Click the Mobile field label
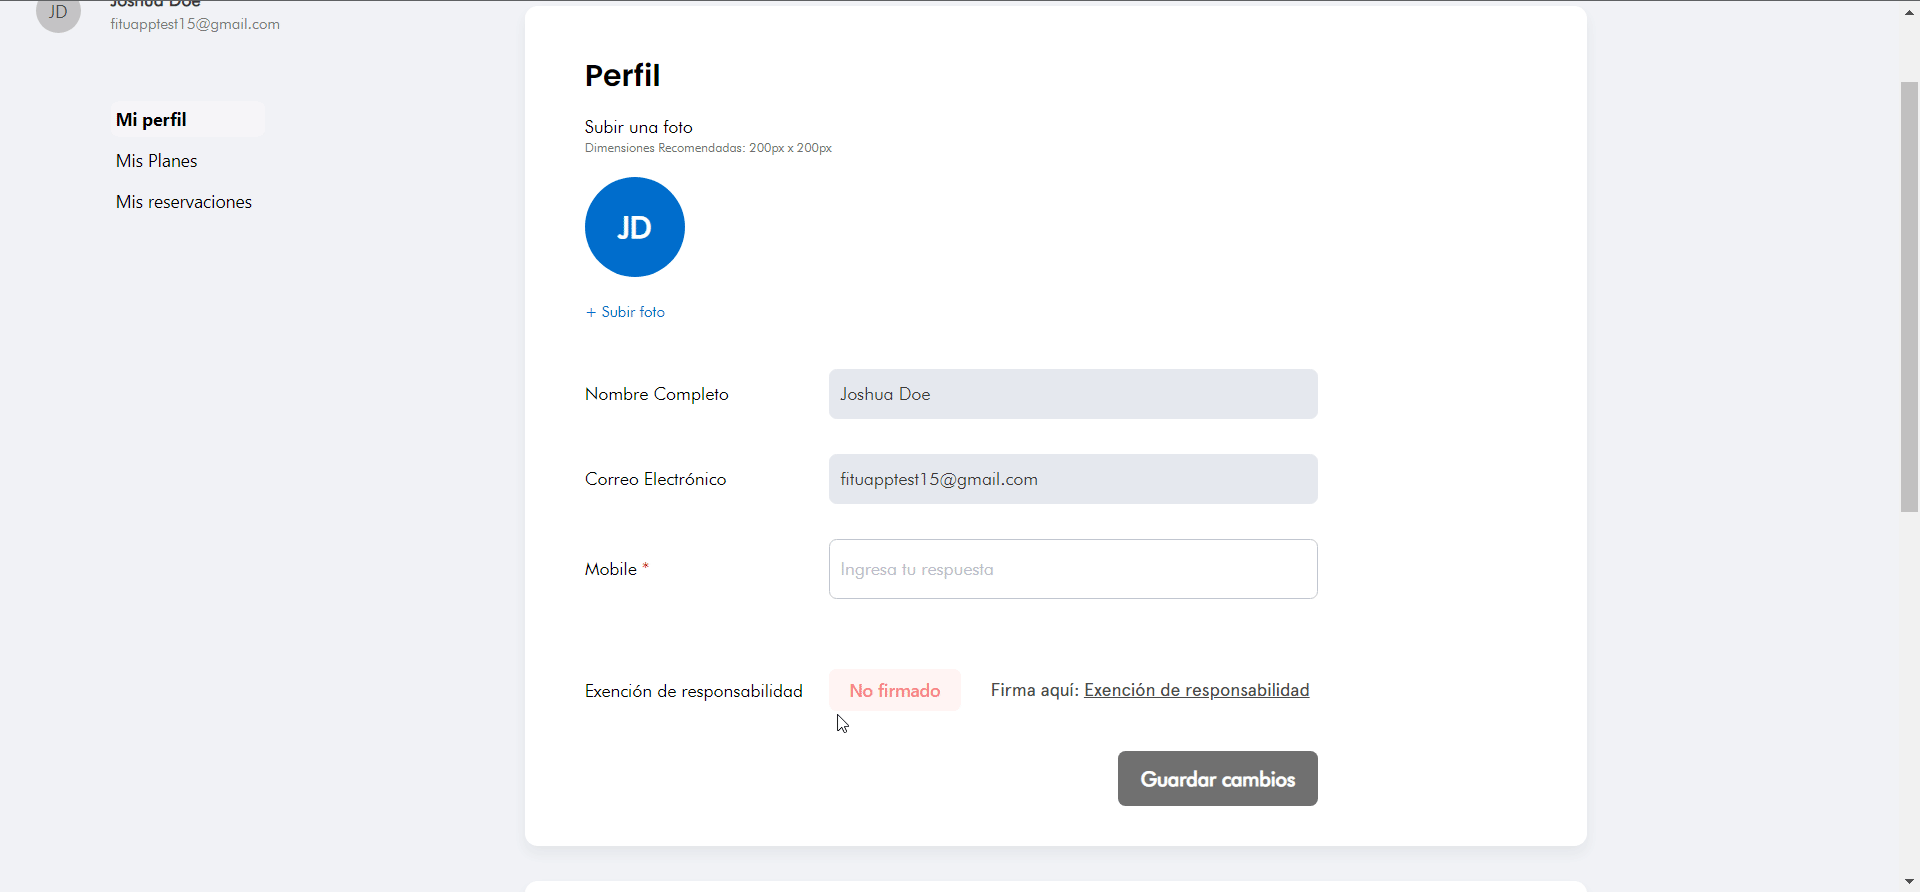Image resolution: width=1920 pixels, height=892 pixels. [611, 569]
